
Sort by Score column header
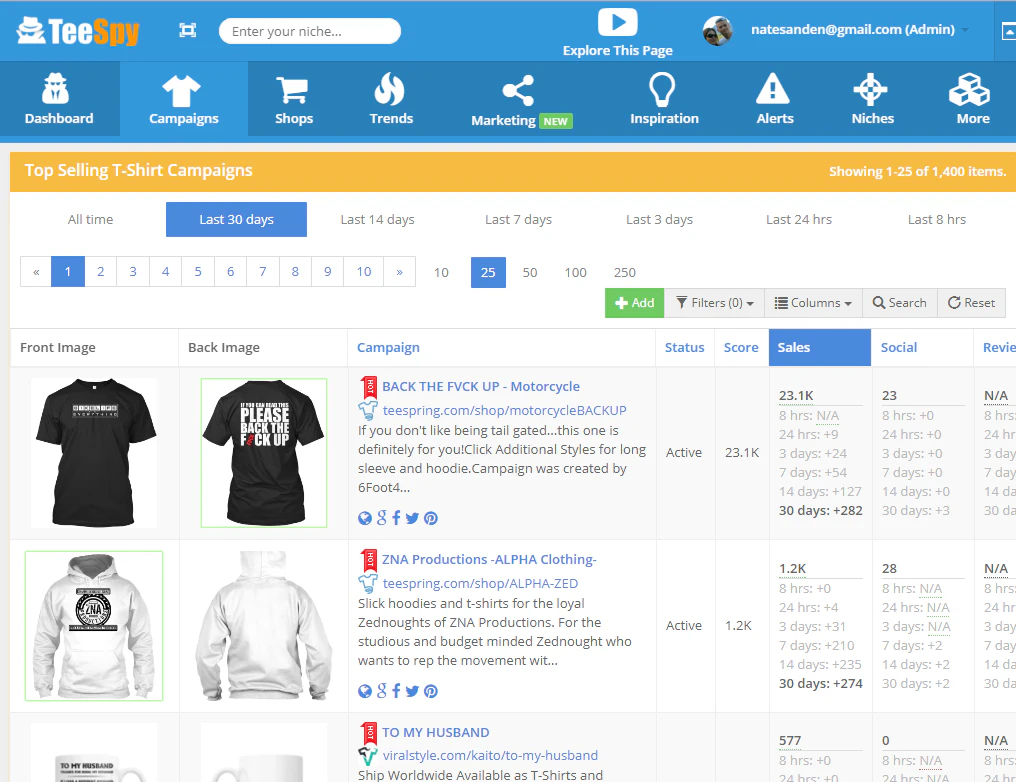tap(741, 347)
